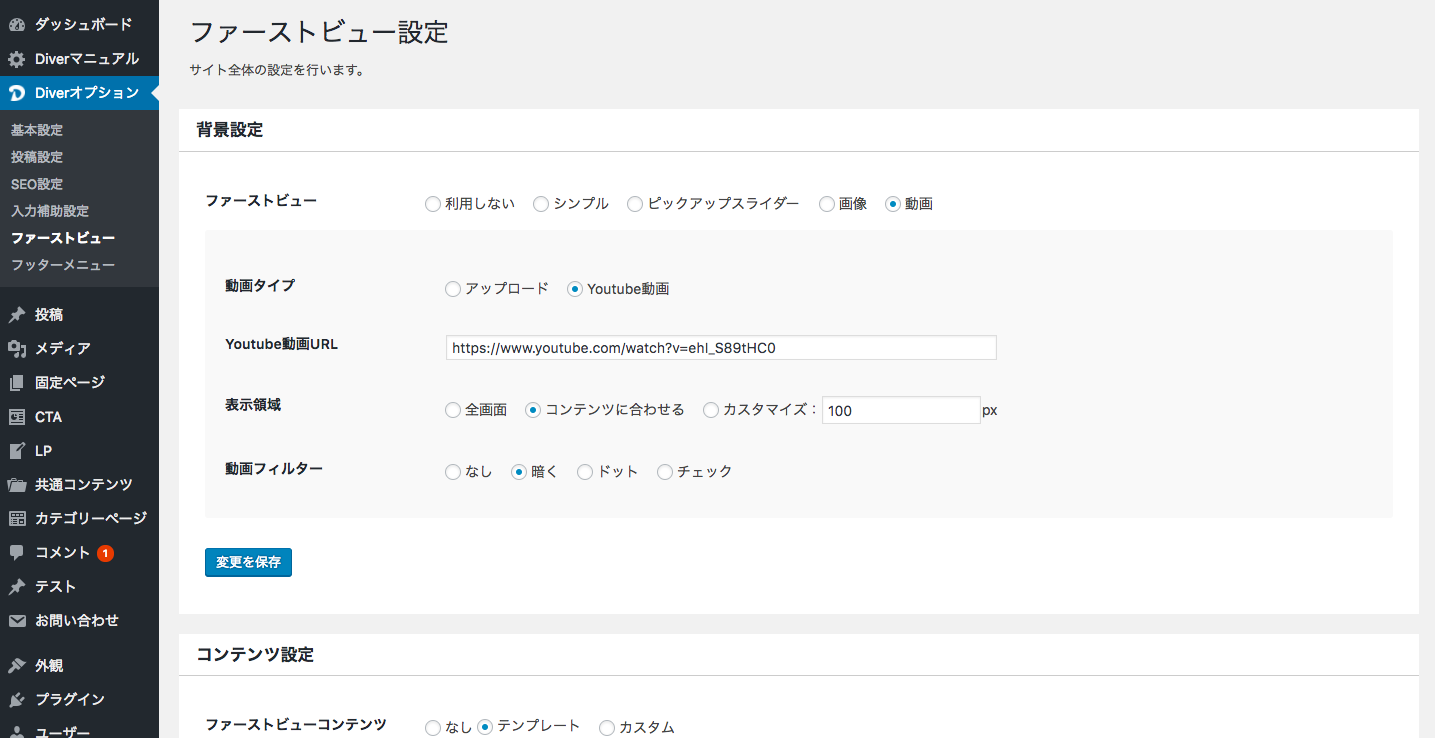This screenshot has width=1435, height=738.
Task: Click the 変更を保存 button
Action: click(x=248, y=562)
